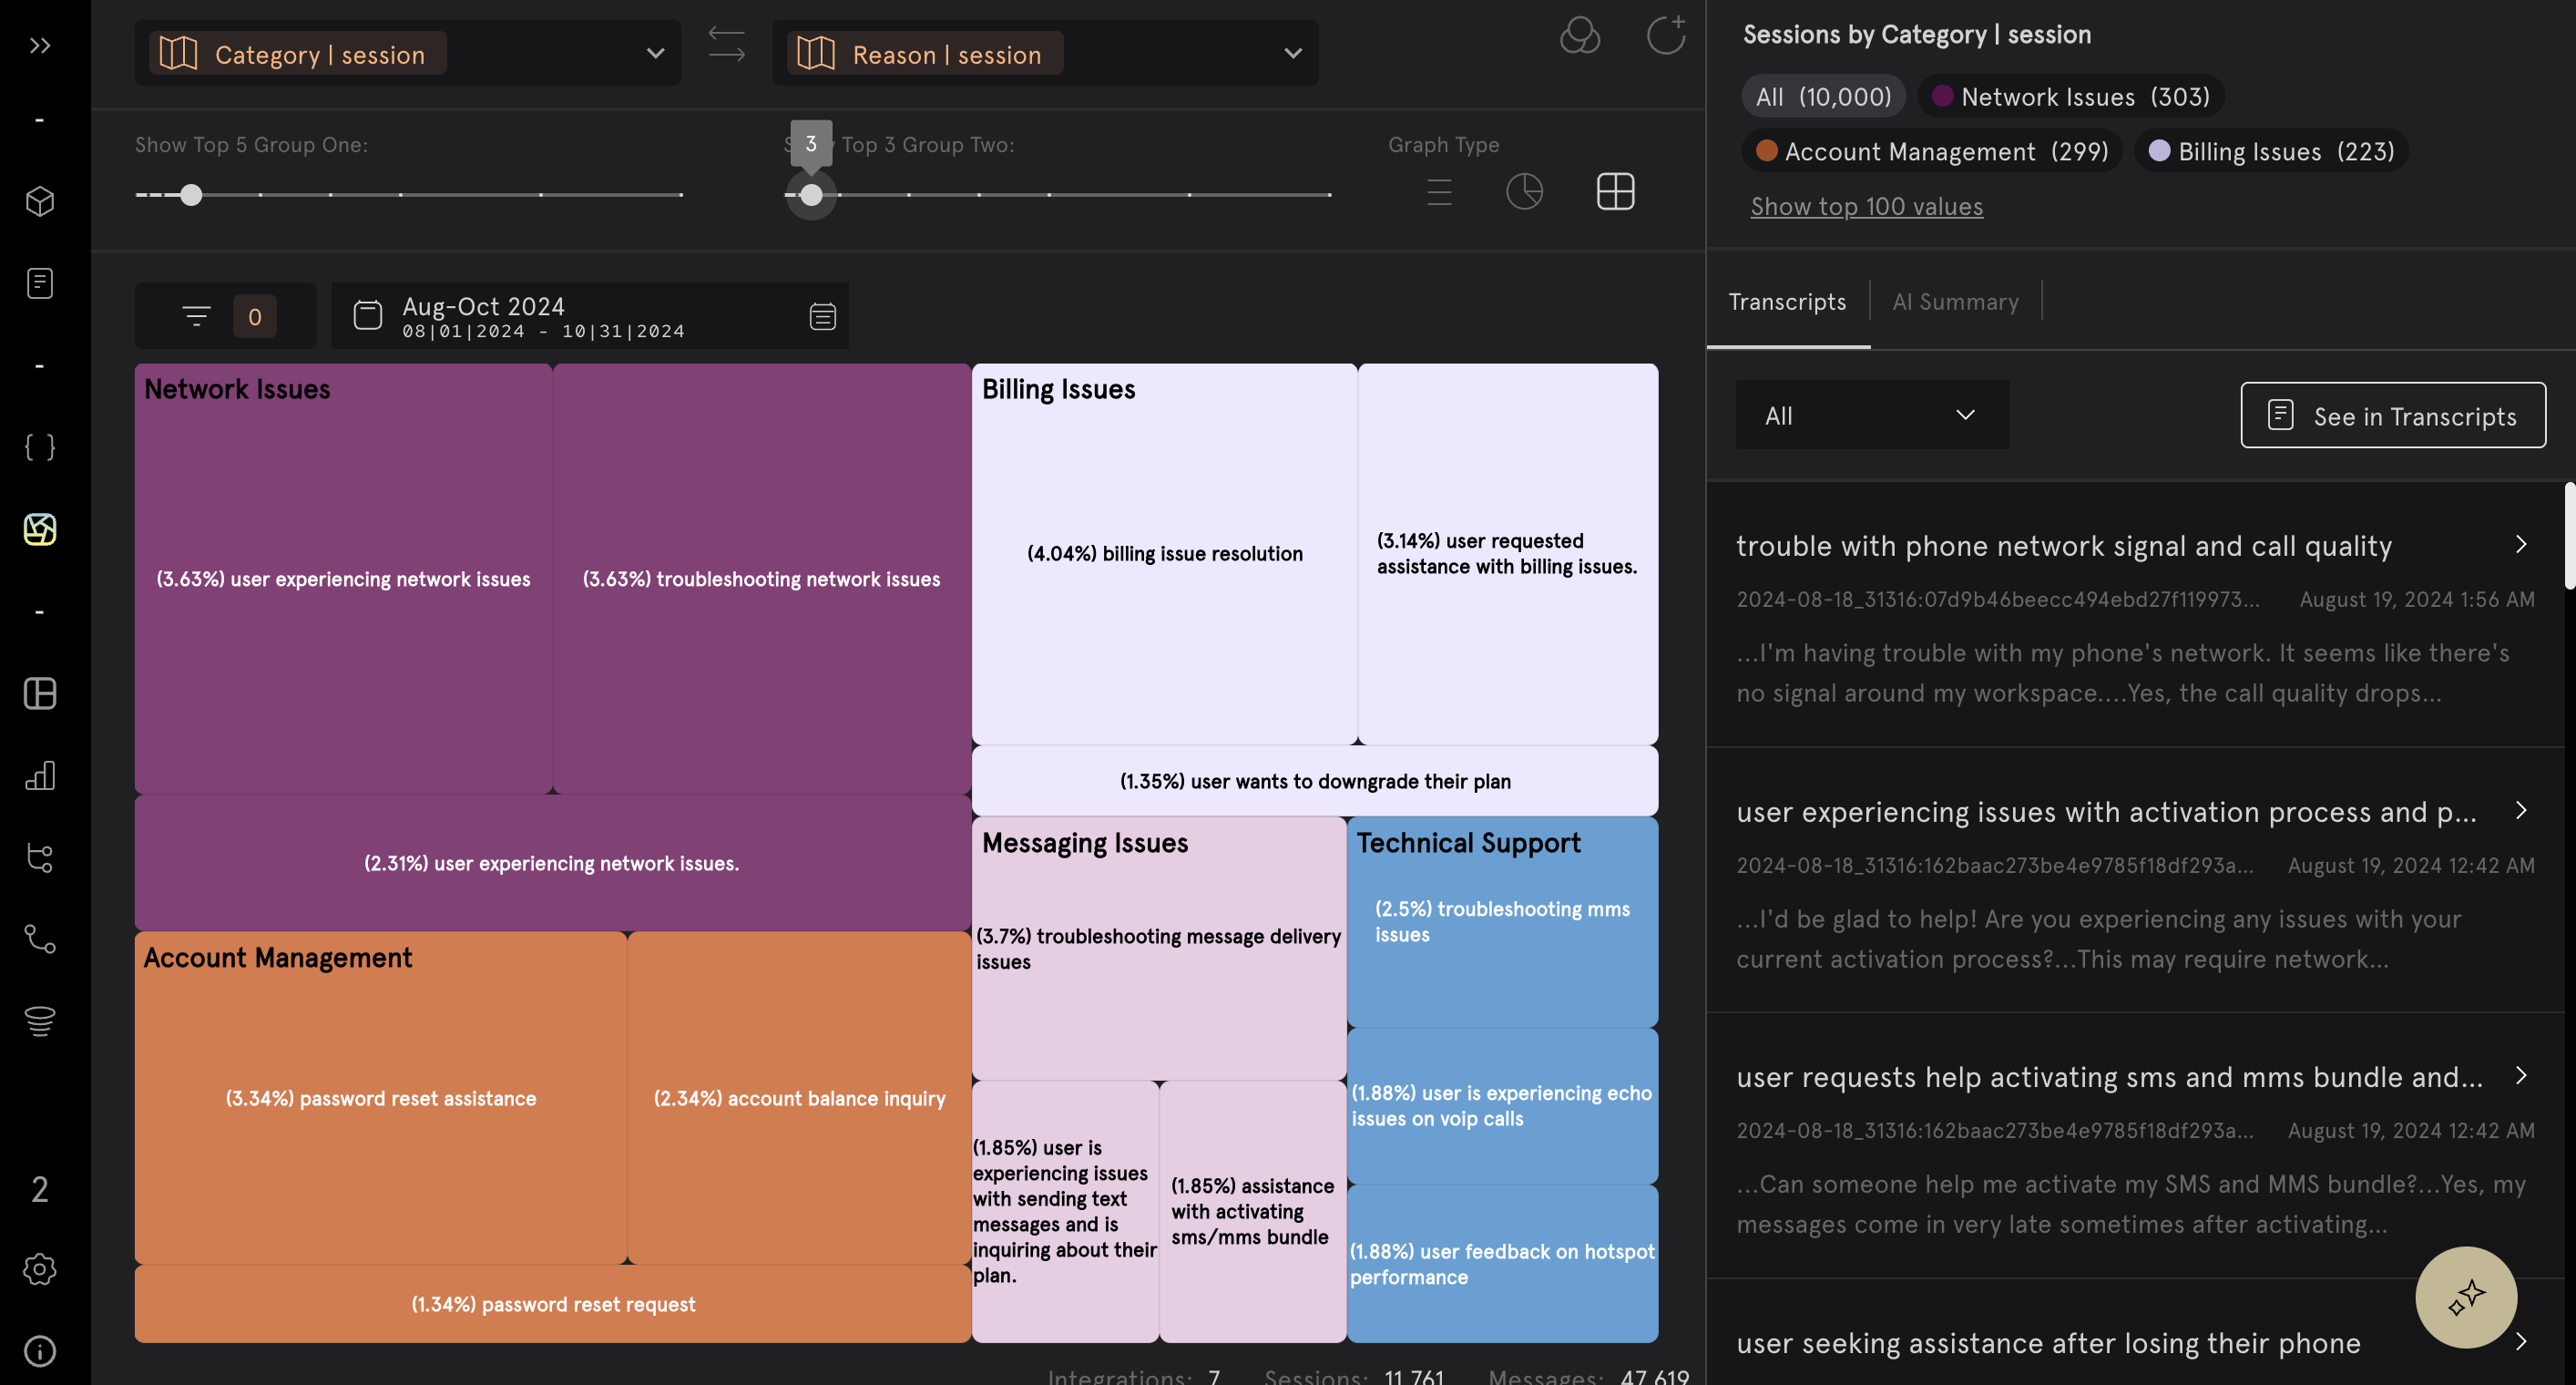2576x1385 pixels.
Task: Toggle the Network Issues (303) chip
Action: point(2070,96)
